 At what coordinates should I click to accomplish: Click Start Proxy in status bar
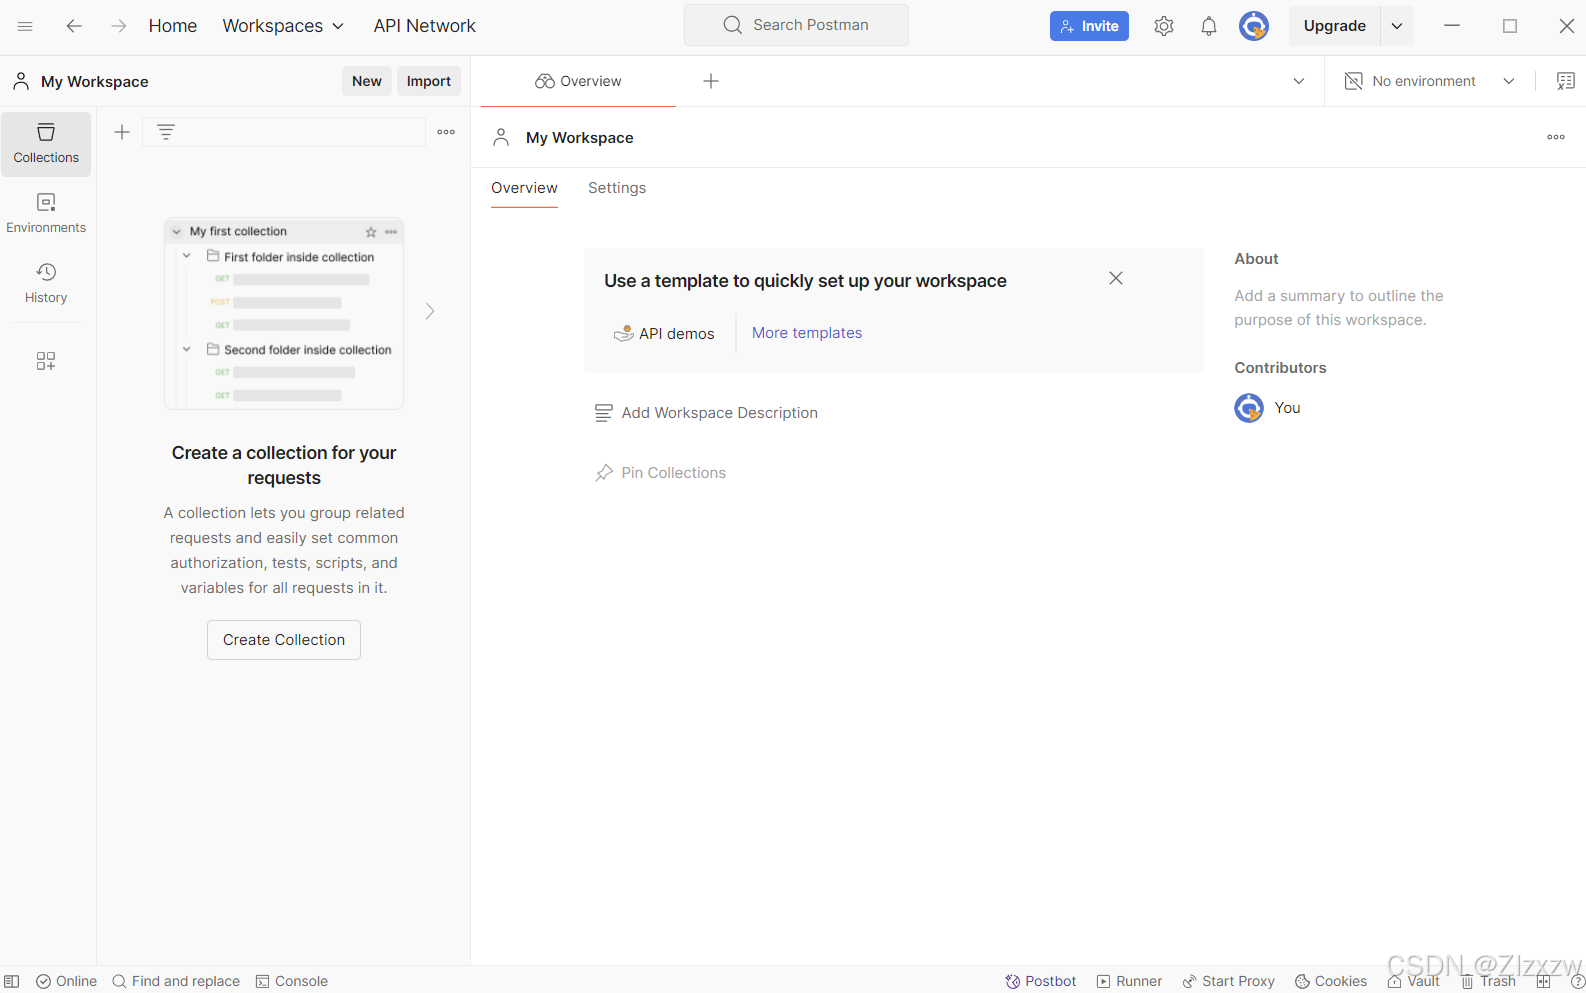click(1228, 981)
